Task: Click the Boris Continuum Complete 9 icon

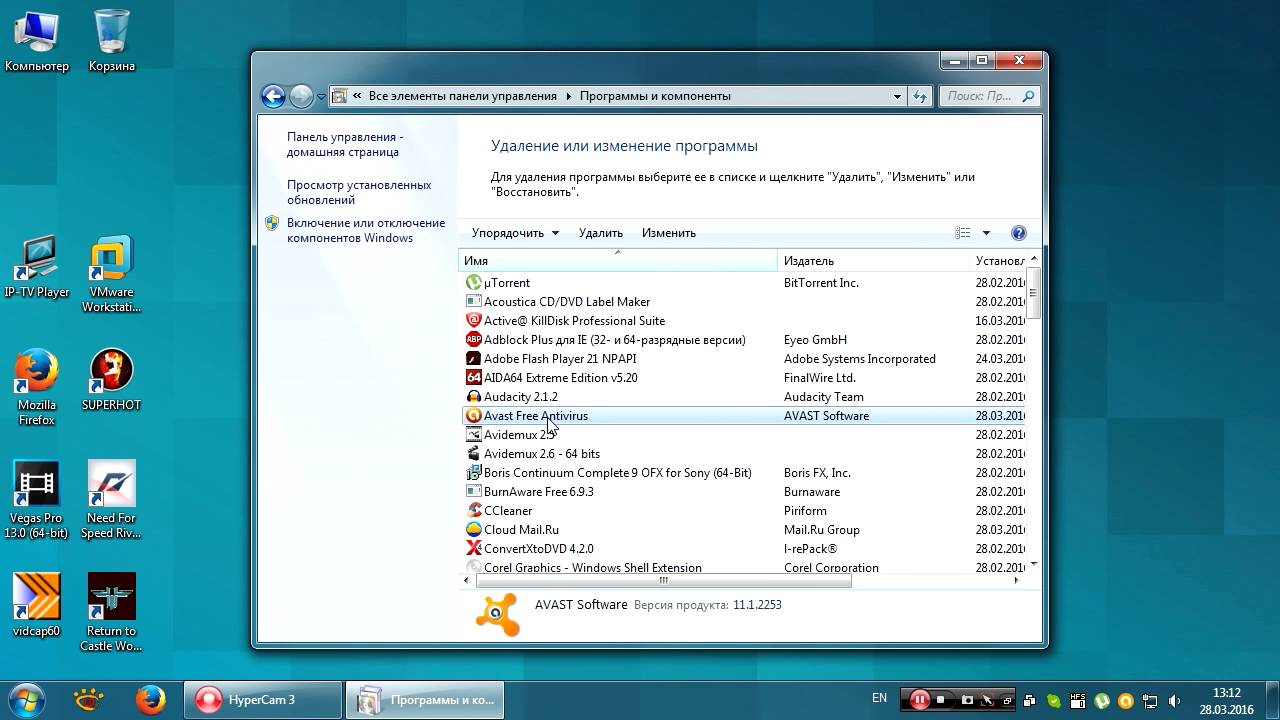Action: 474,473
